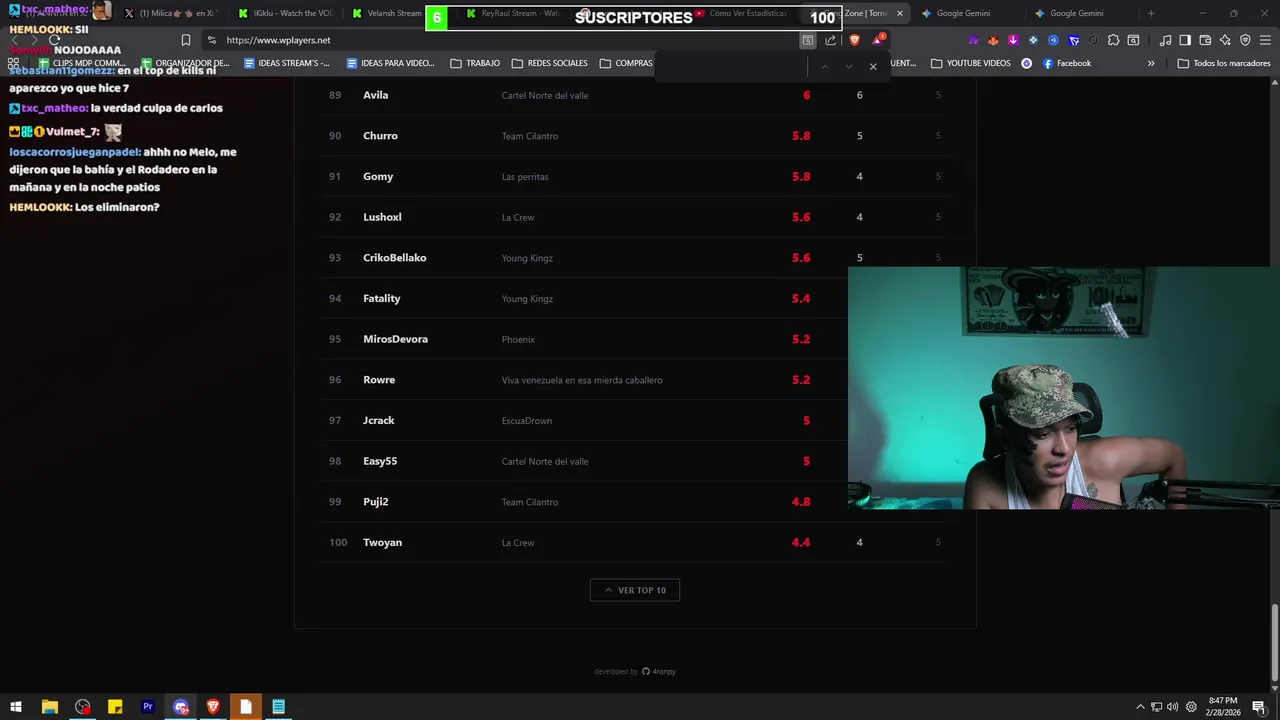The width and height of the screenshot is (1280, 720).
Task: Switch to the last Google Gemini tab
Action: point(1069,13)
